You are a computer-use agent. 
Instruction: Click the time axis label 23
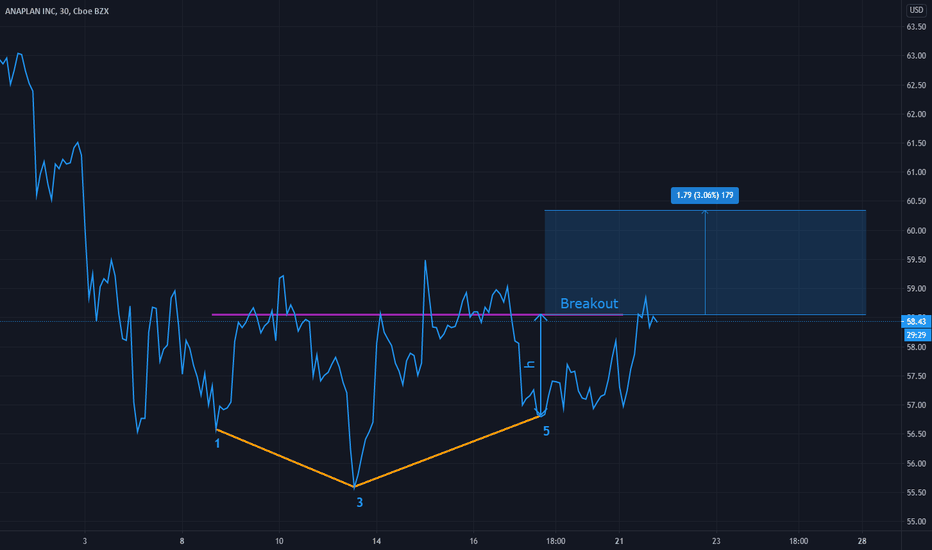[716, 541]
